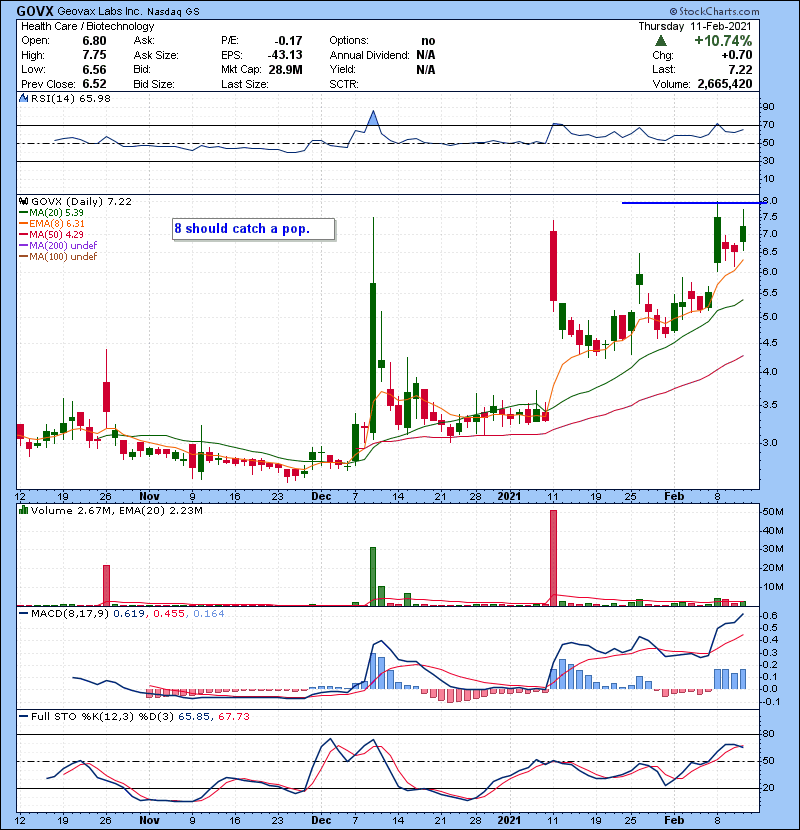Click the High value 7.75
This screenshot has height=830, width=800.
click(x=94, y=55)
